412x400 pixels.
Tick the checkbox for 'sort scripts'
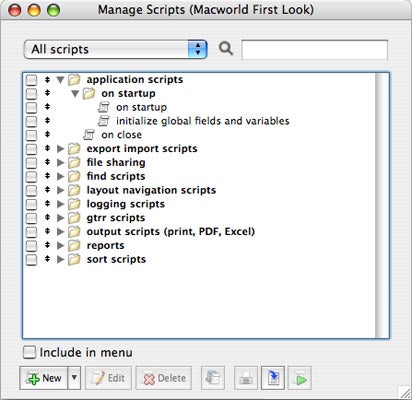coord(31,259)
